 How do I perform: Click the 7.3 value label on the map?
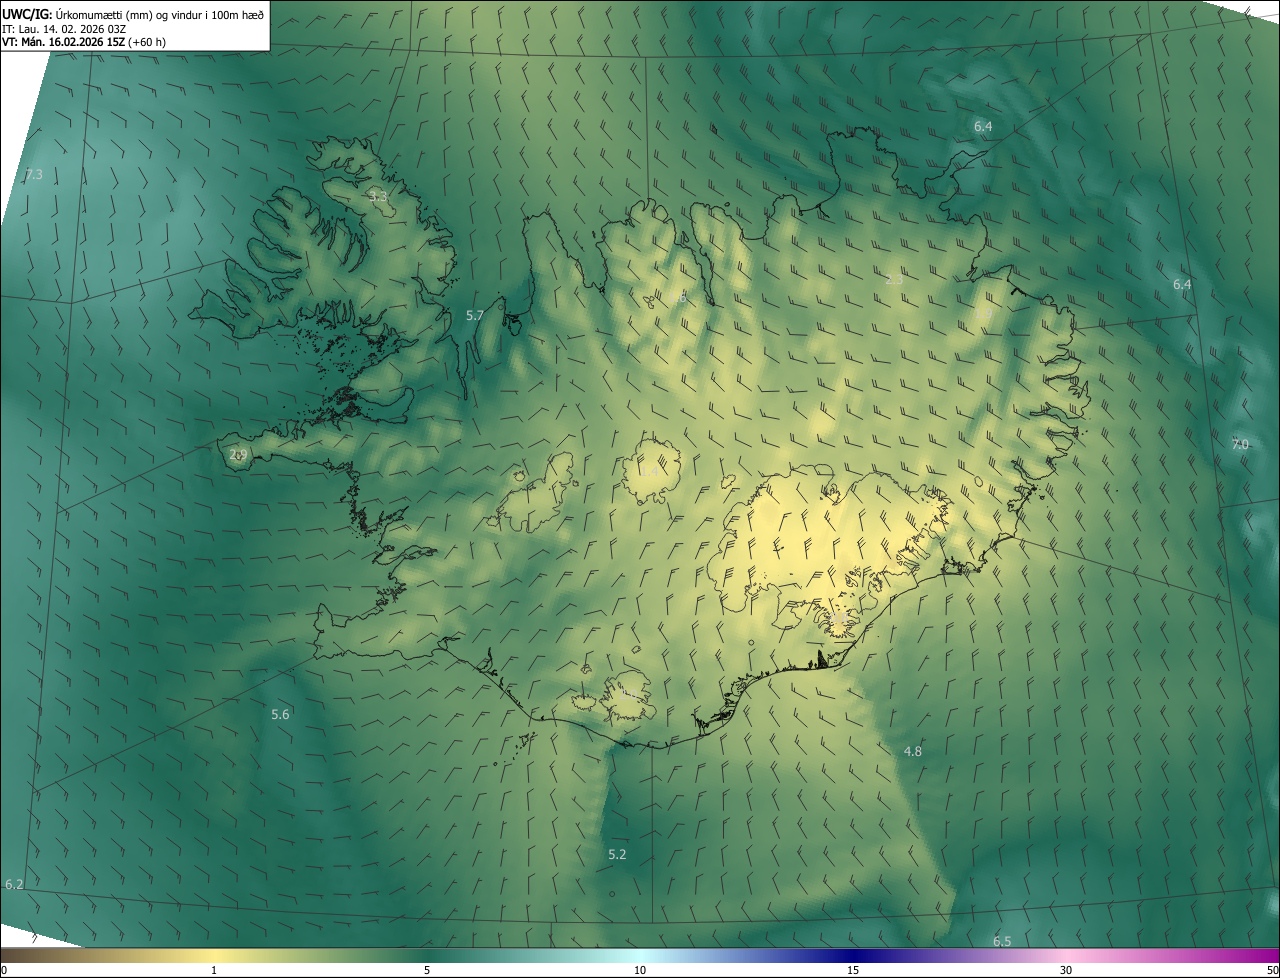click(34, 175)
